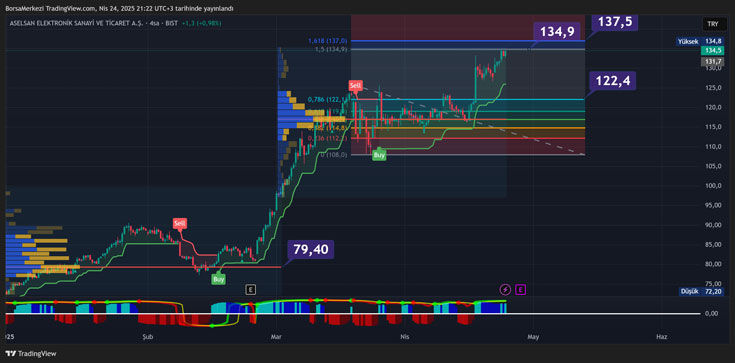Click the purple E earnings icon

[520, 290]
